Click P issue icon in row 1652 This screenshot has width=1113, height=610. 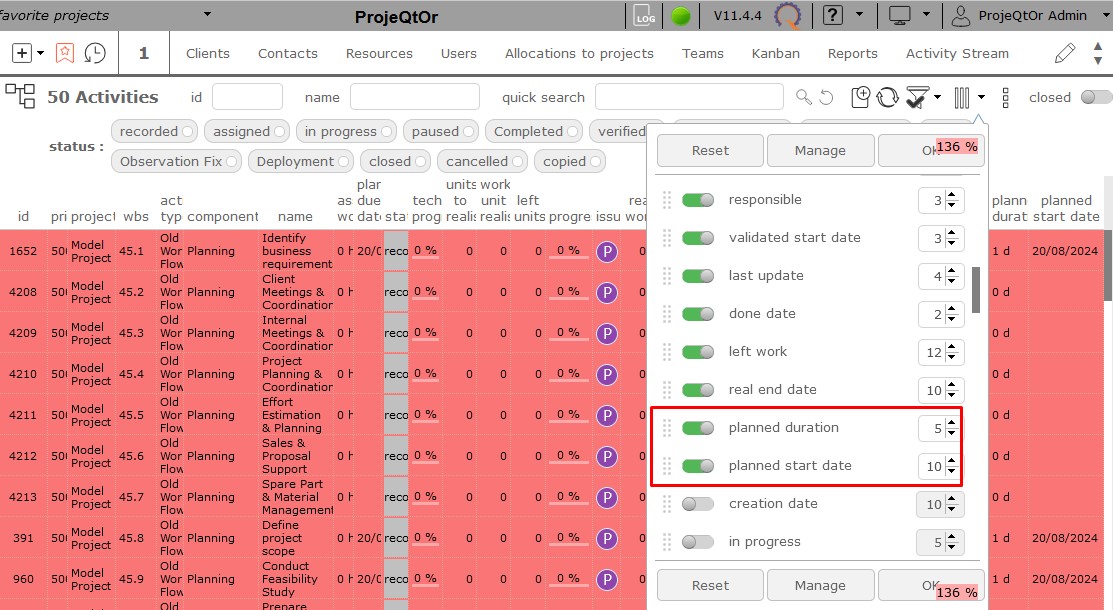coord(607,251)
